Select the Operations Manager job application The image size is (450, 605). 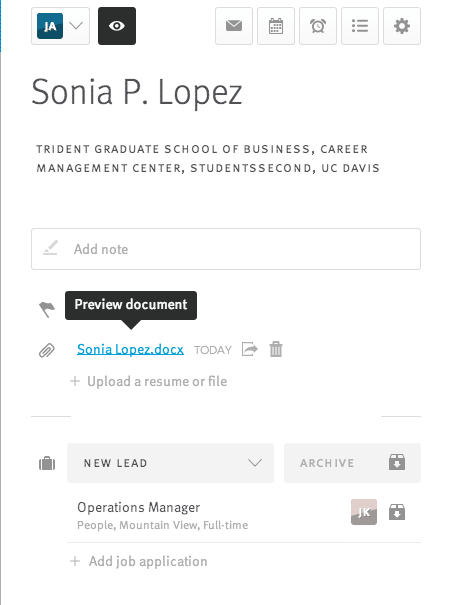pyautogui.click(x=162, y=515)
